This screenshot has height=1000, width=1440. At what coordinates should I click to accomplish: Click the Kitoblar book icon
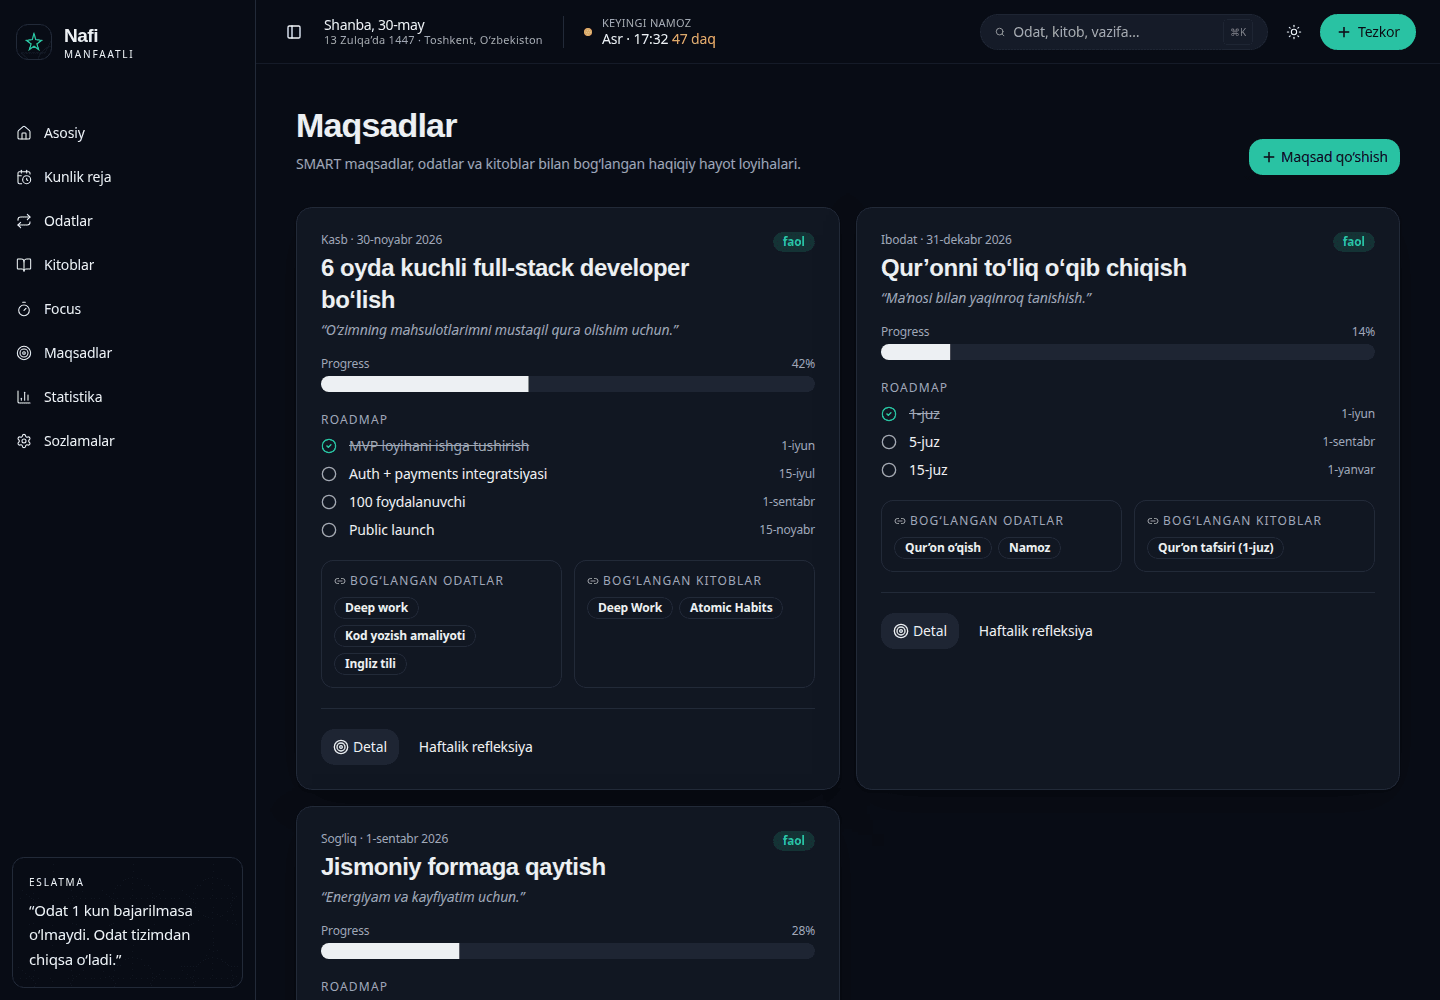[24, 265]
